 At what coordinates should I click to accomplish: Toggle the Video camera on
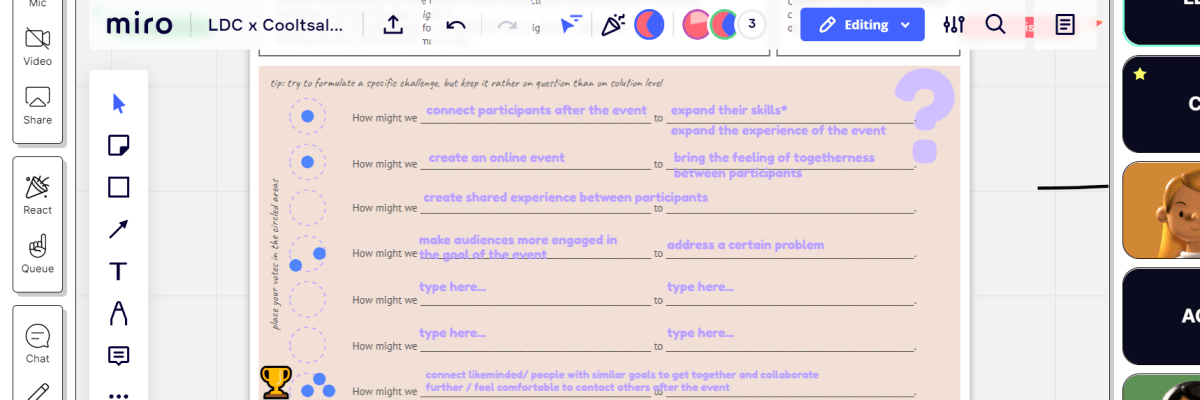click(38, 45)
